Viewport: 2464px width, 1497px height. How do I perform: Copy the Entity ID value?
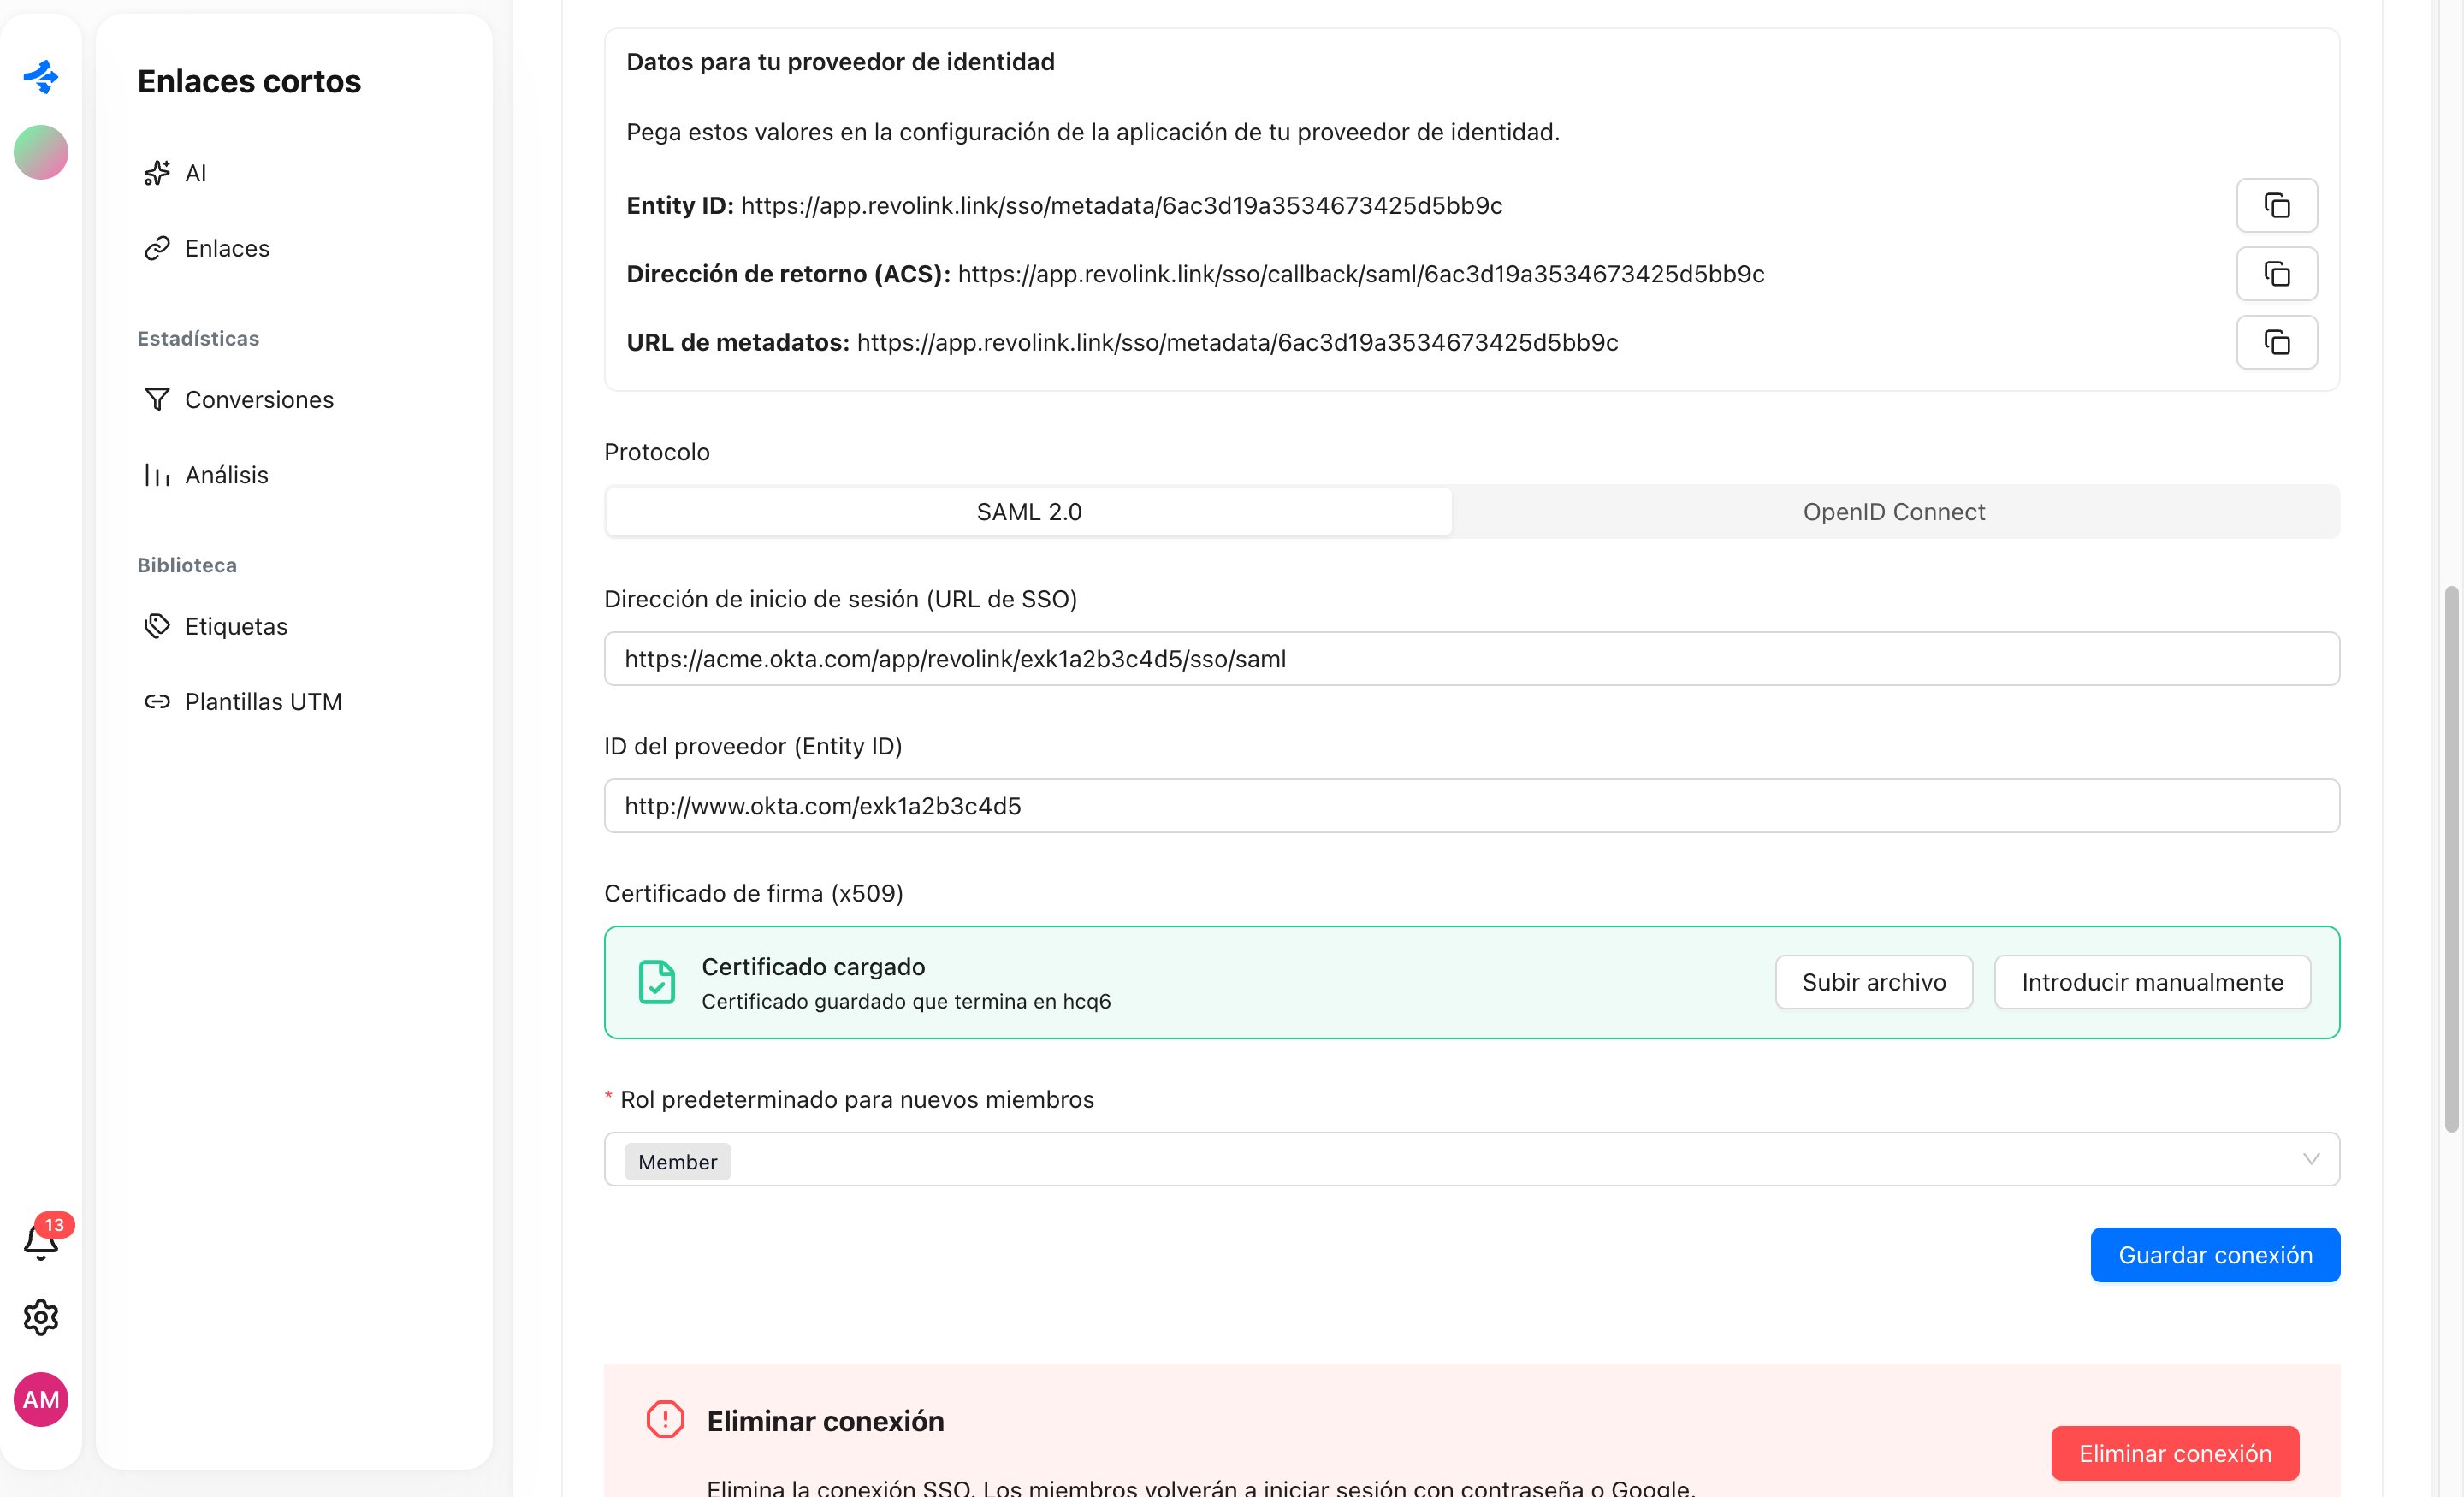click(x=2276, y=205)
